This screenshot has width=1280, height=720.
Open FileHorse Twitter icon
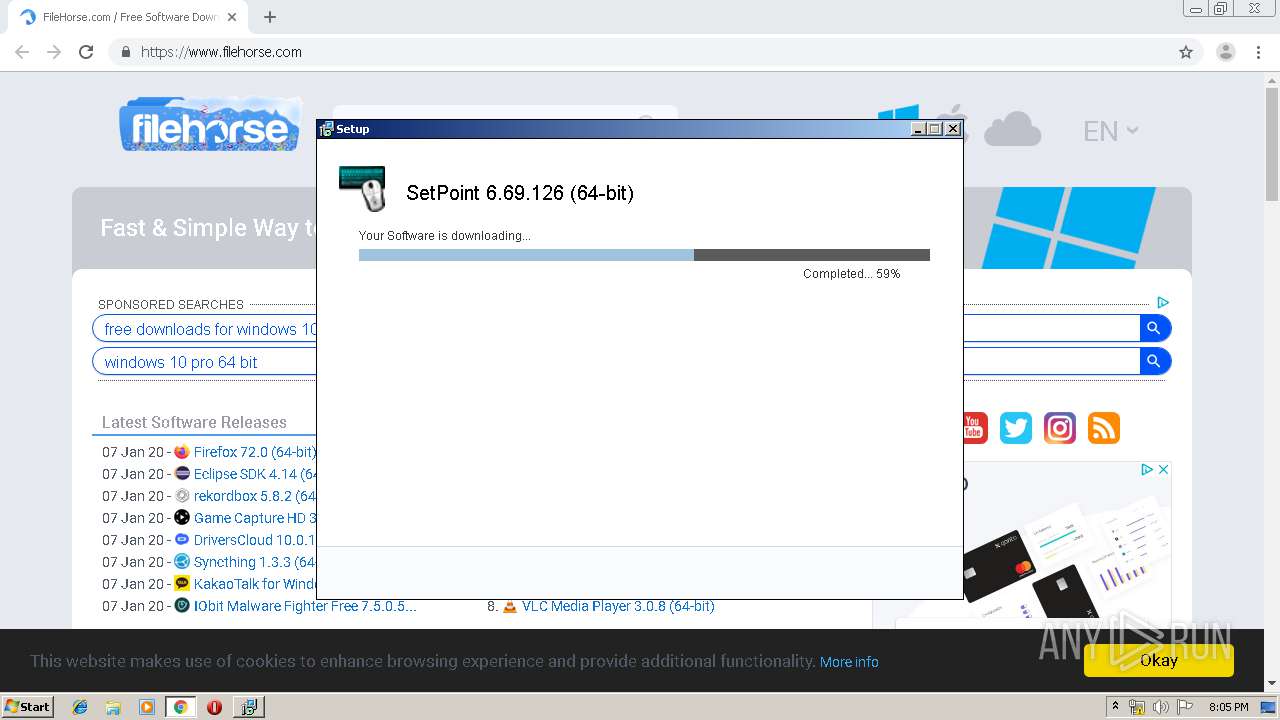pos(1016,428)
